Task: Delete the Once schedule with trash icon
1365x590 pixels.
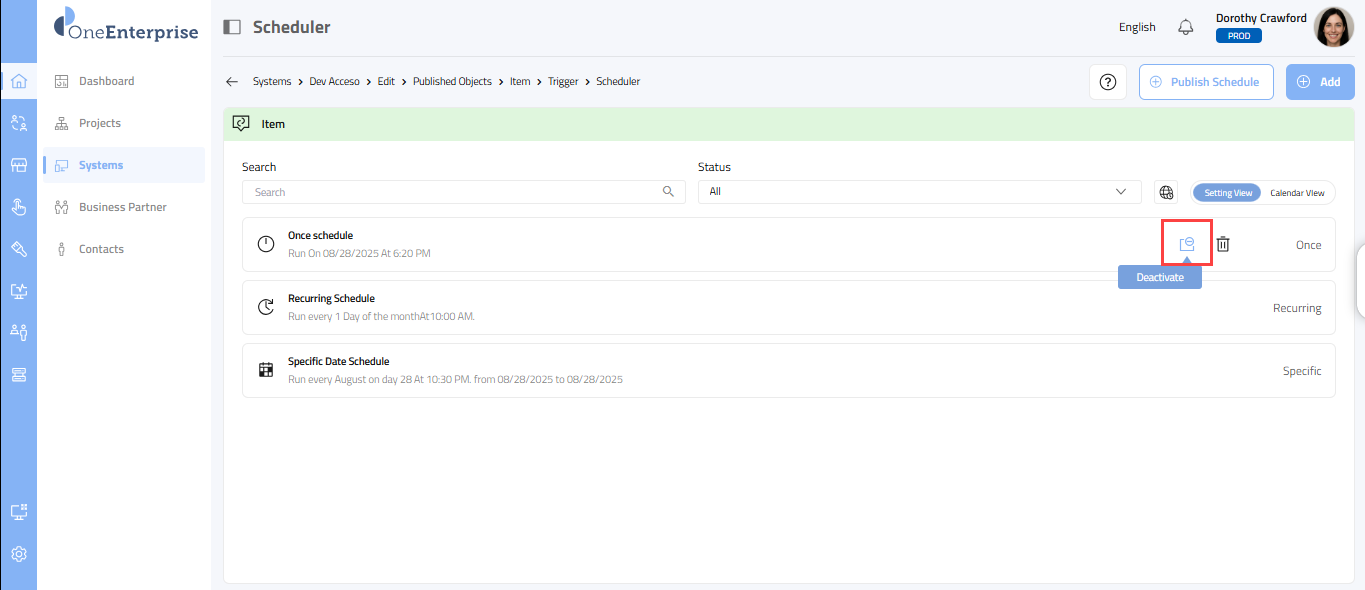Action: pos(1222,244)
